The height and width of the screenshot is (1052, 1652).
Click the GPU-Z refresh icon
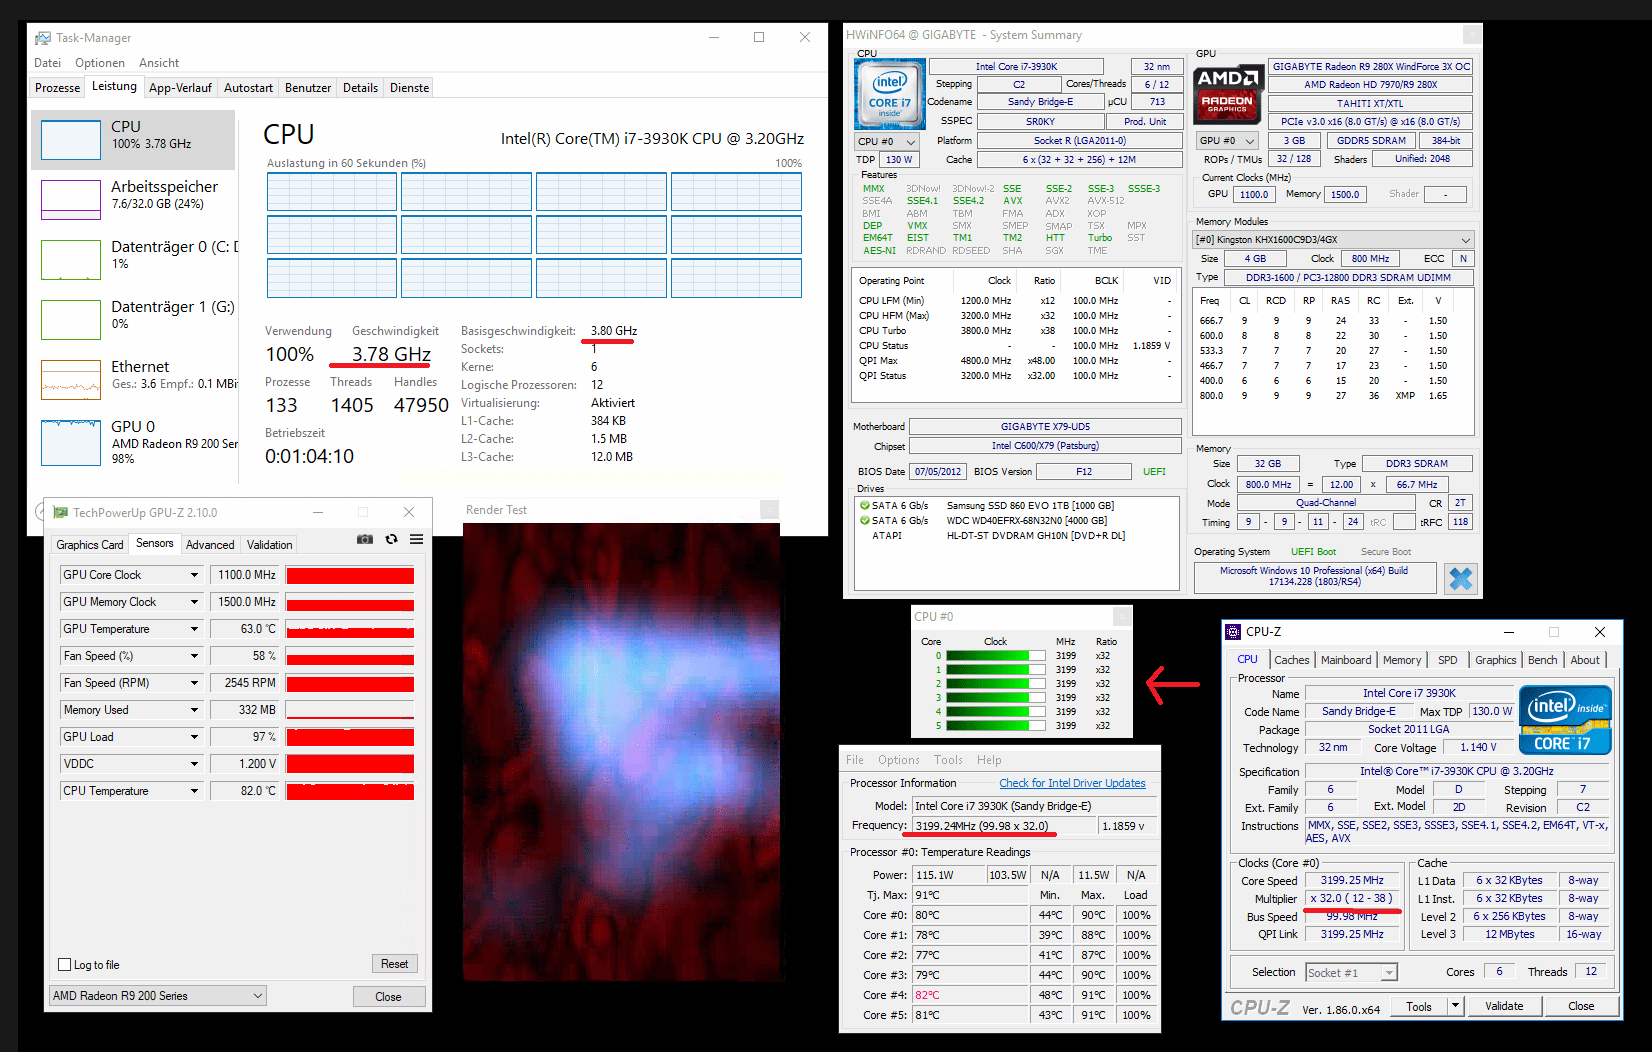(391, 539)
